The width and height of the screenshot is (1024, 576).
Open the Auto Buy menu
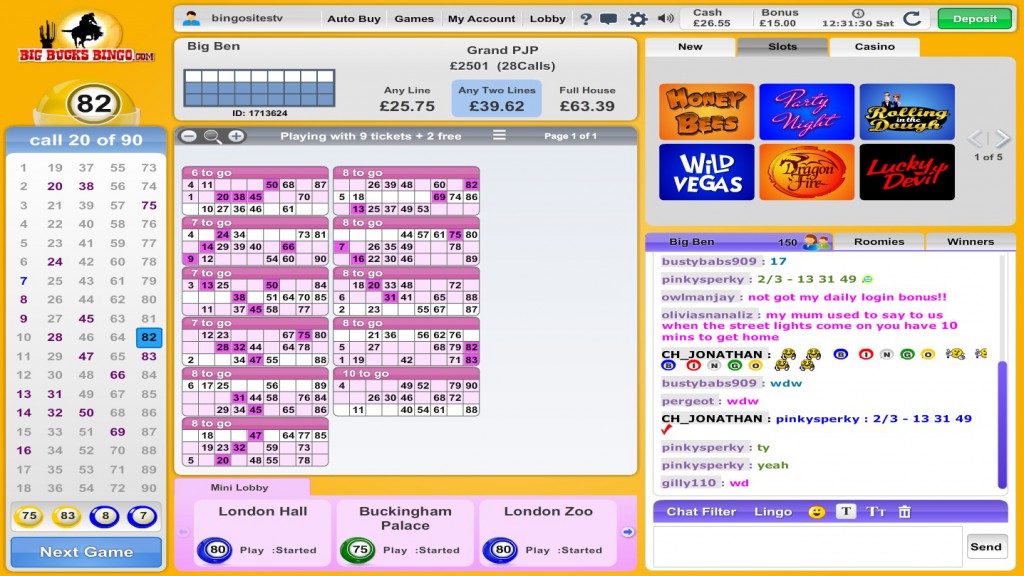pos(354,19)
